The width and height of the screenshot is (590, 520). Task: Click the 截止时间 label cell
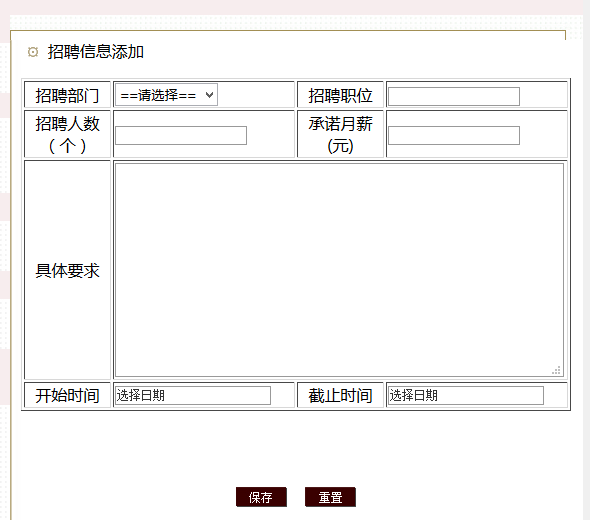[340, 395]
